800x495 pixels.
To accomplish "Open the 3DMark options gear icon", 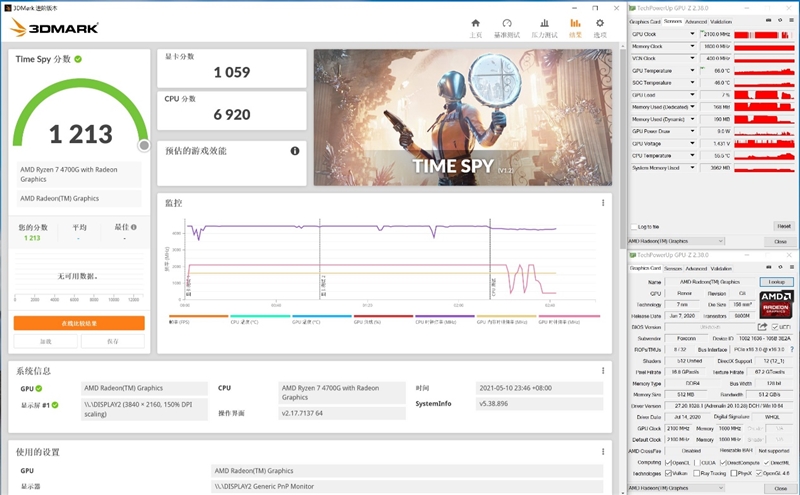I will pos(600,25).
